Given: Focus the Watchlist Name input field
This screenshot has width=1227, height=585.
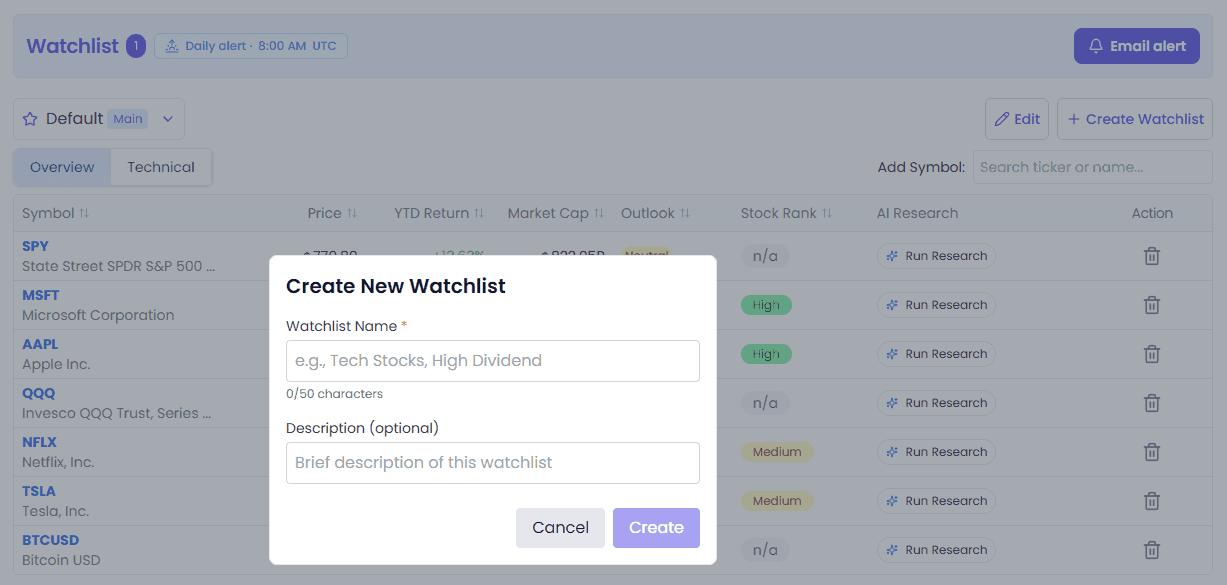Looking at the screenshot, I should click(493, 361).
